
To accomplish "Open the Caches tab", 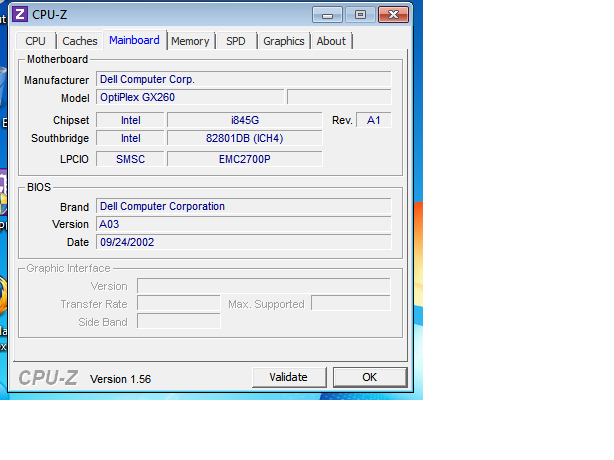I will click(80, 41).
